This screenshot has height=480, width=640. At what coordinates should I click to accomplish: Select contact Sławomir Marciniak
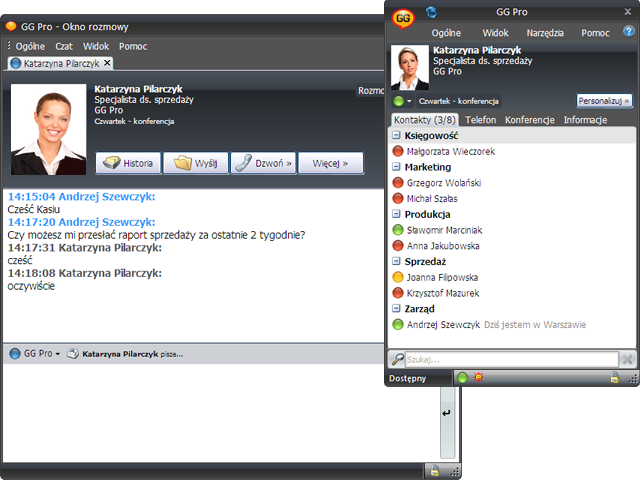pos(444,230)
